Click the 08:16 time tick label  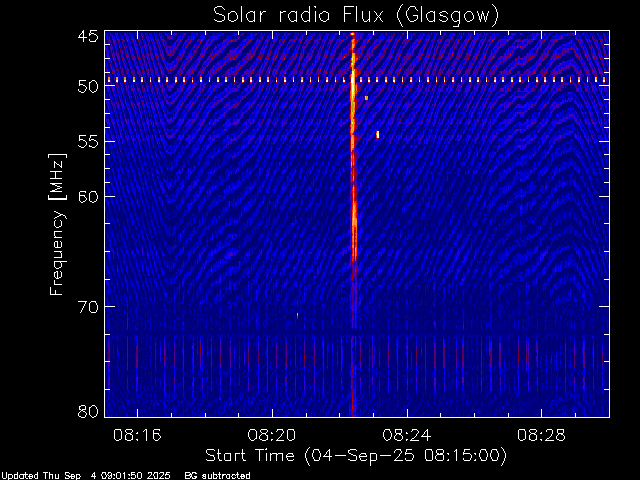pos(137,435)
